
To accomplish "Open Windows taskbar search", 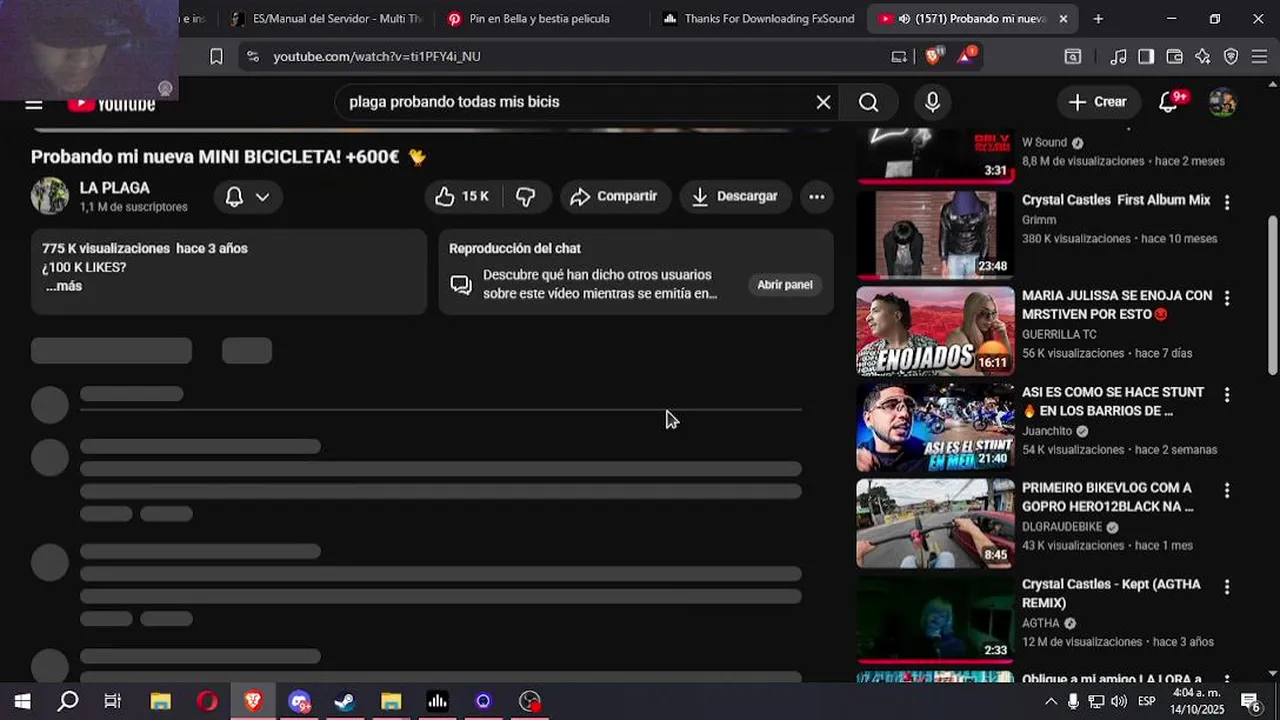I will coord(68,702).
